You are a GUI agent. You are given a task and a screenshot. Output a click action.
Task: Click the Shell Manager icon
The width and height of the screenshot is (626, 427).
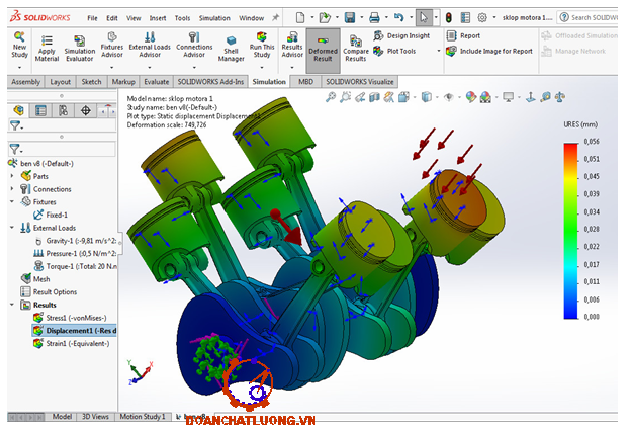pos(231,46)
